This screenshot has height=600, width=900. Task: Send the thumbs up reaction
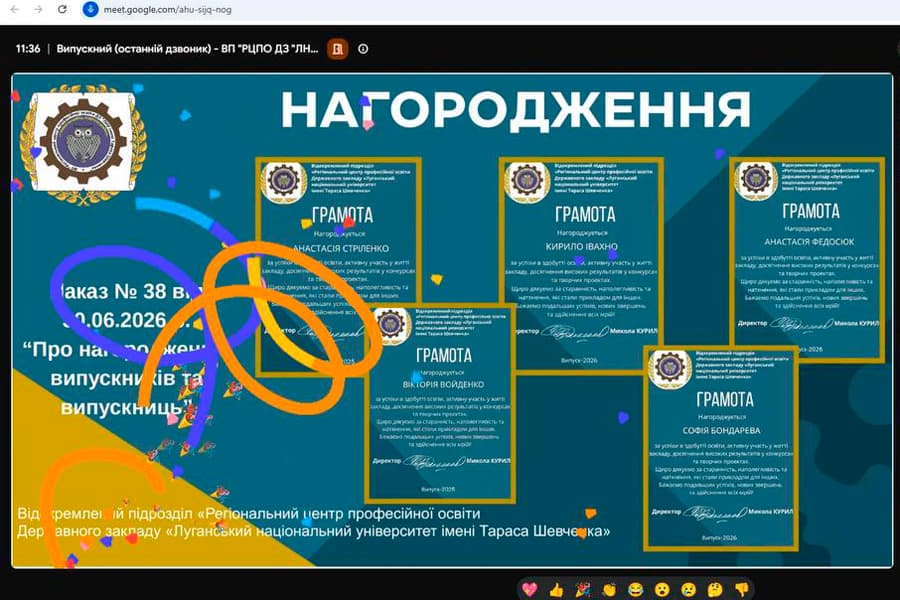pos(556,590)
